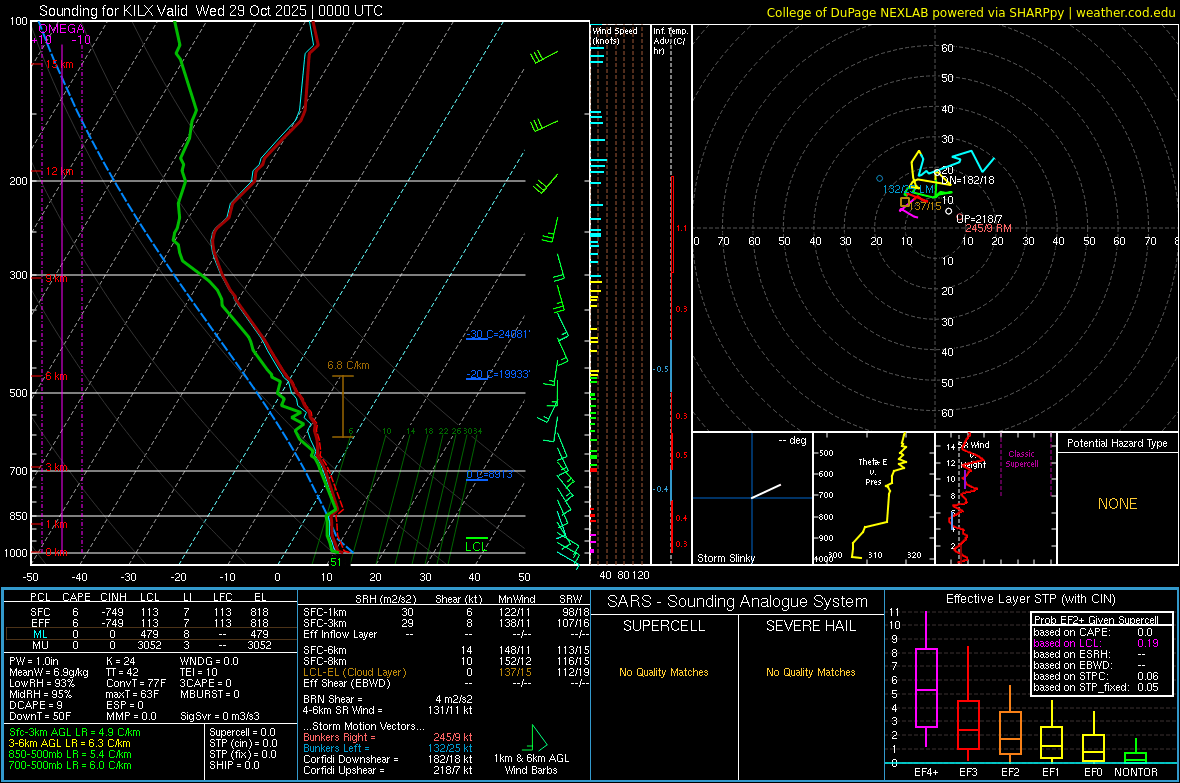This screenshot has height=783, width=1180.
Task: Click the 0 C=8913' level label
Action: coord(489,474)
